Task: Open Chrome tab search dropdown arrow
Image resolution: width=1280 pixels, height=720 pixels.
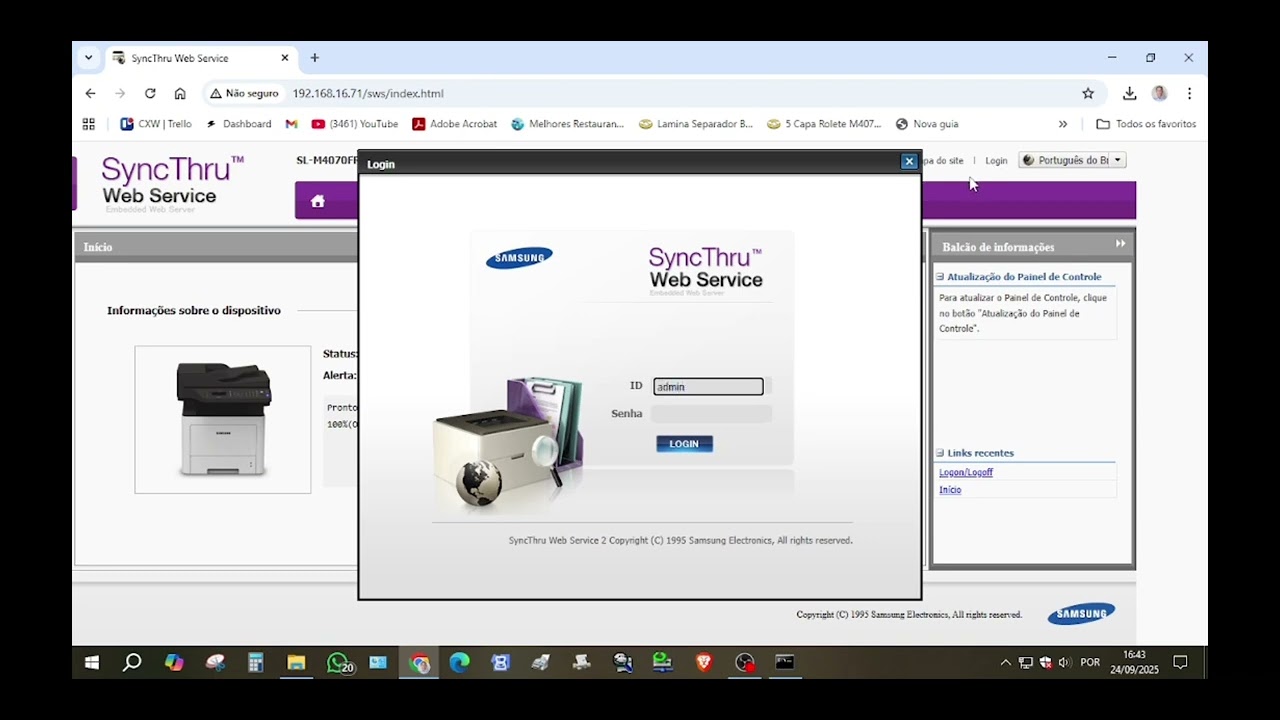Action: point(88,58)
